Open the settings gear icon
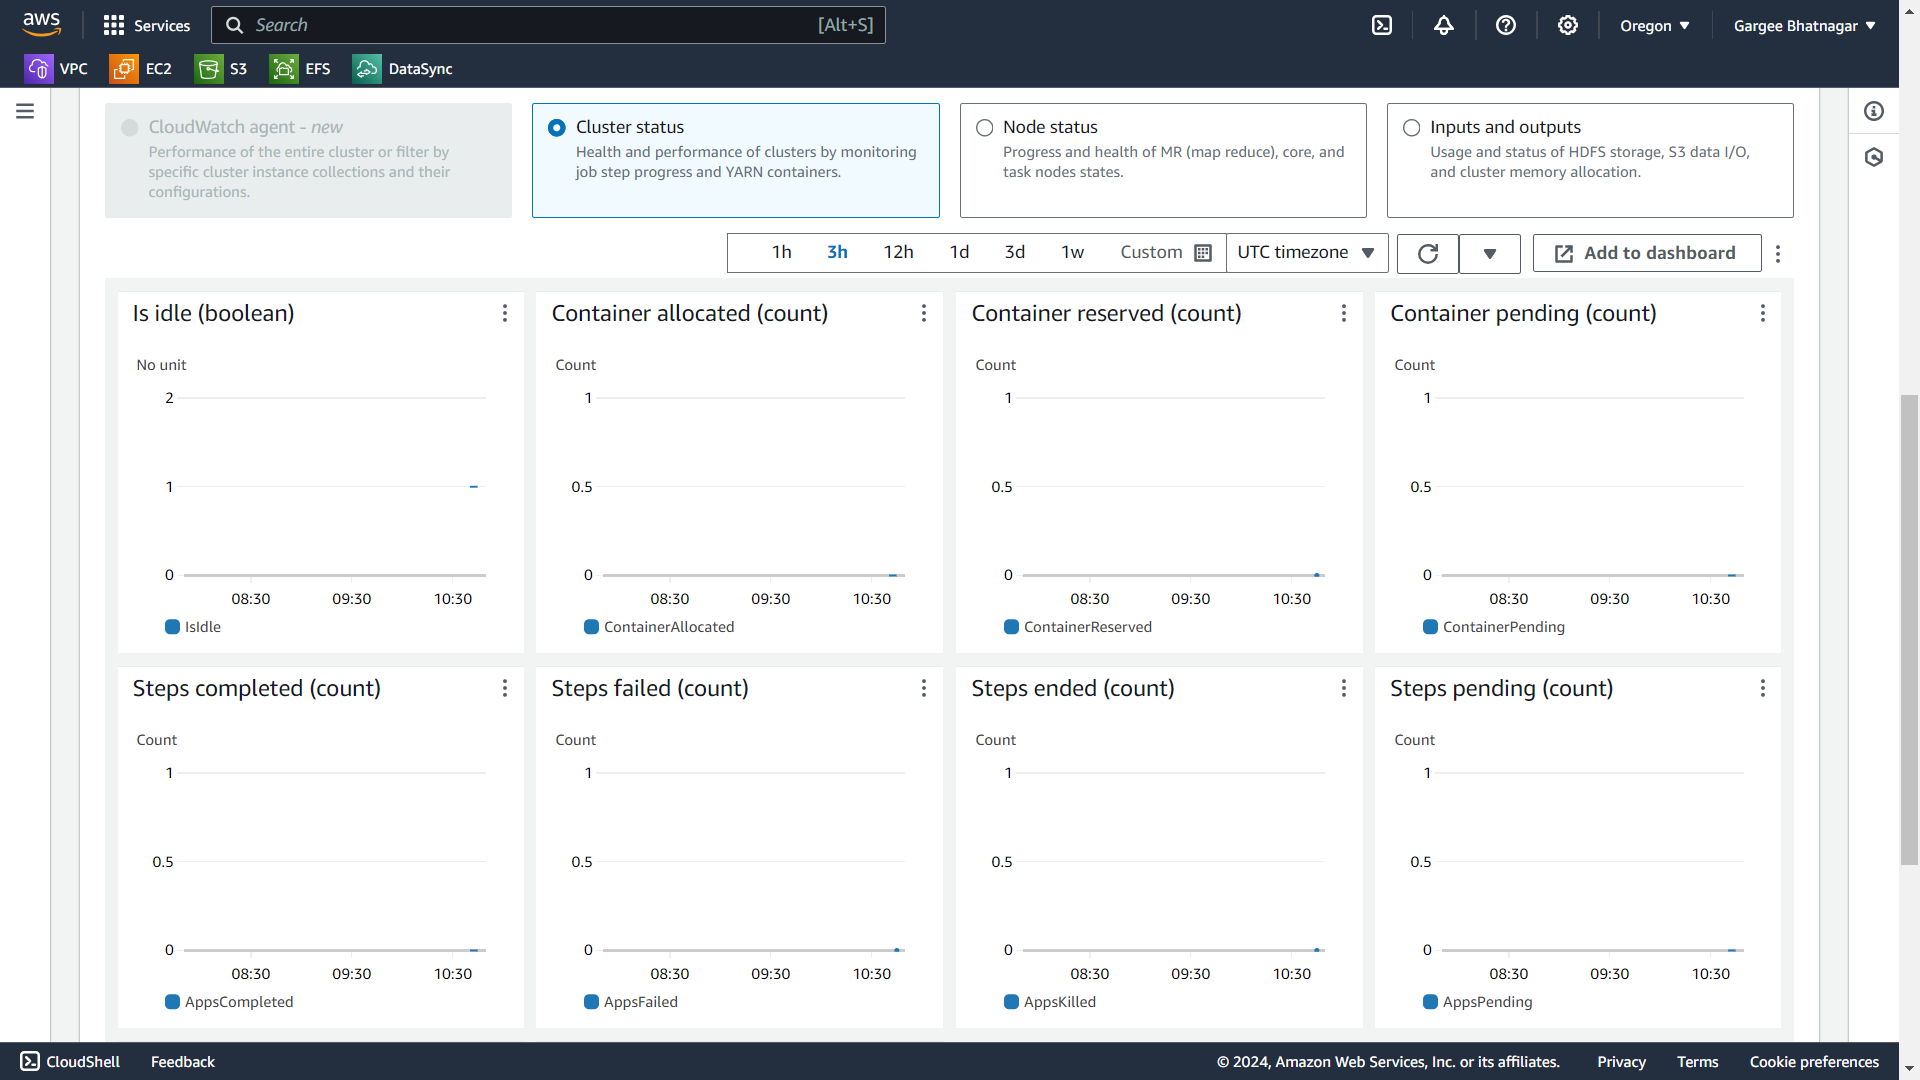The width and height of the screenshot is (1920, 1080). point(1568,26)
